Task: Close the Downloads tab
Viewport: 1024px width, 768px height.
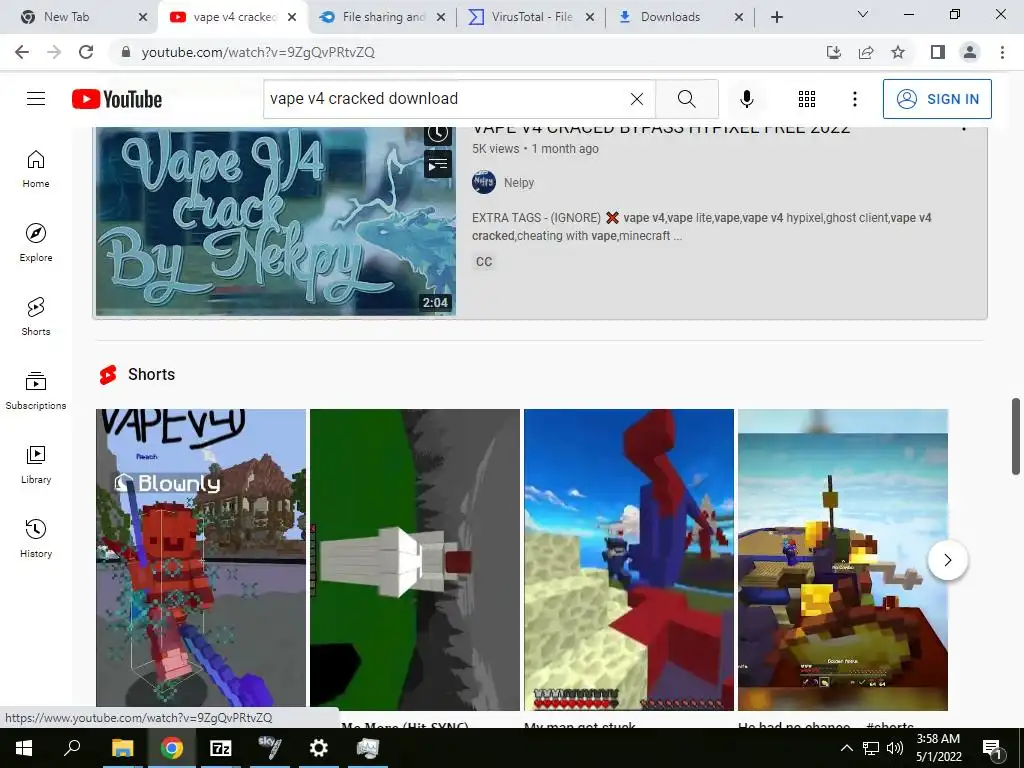Action: tap(739, 17)
